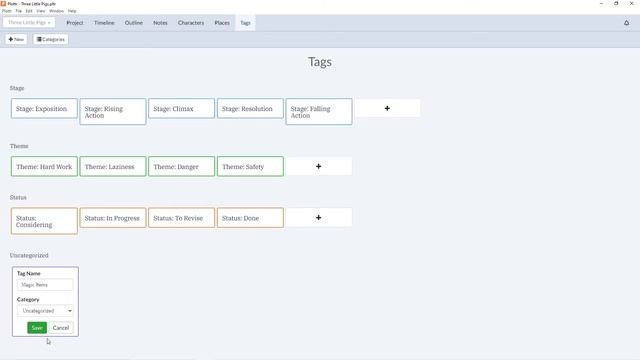640x360 pixels.
Task: Click the plus card in Stage row
Action: pos(387,108)
